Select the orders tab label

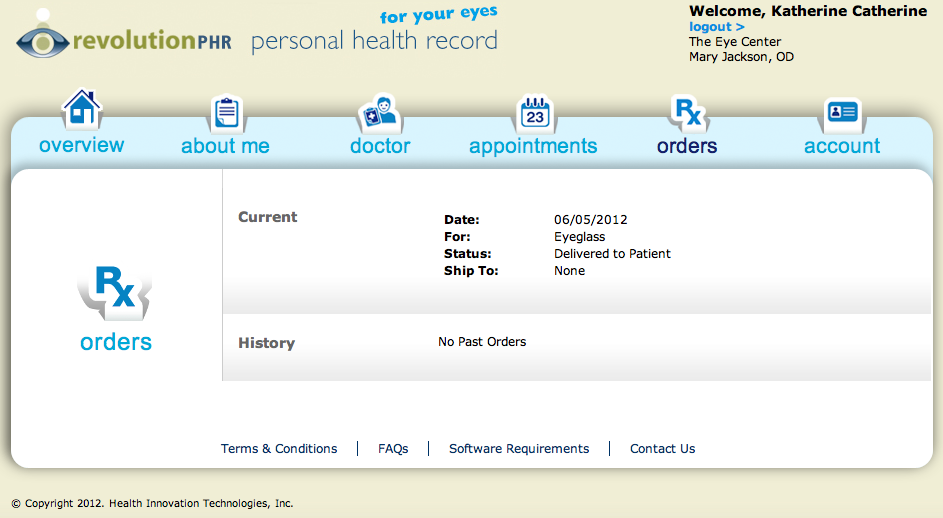[x=687, y=146]
